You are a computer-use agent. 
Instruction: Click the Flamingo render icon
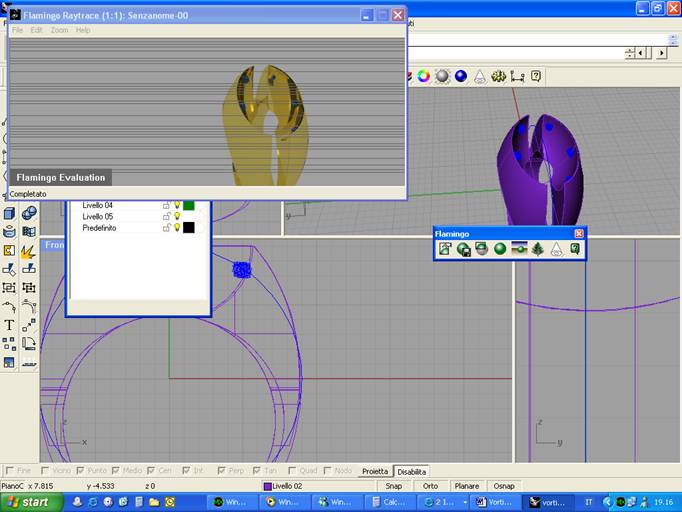point(445,249)
